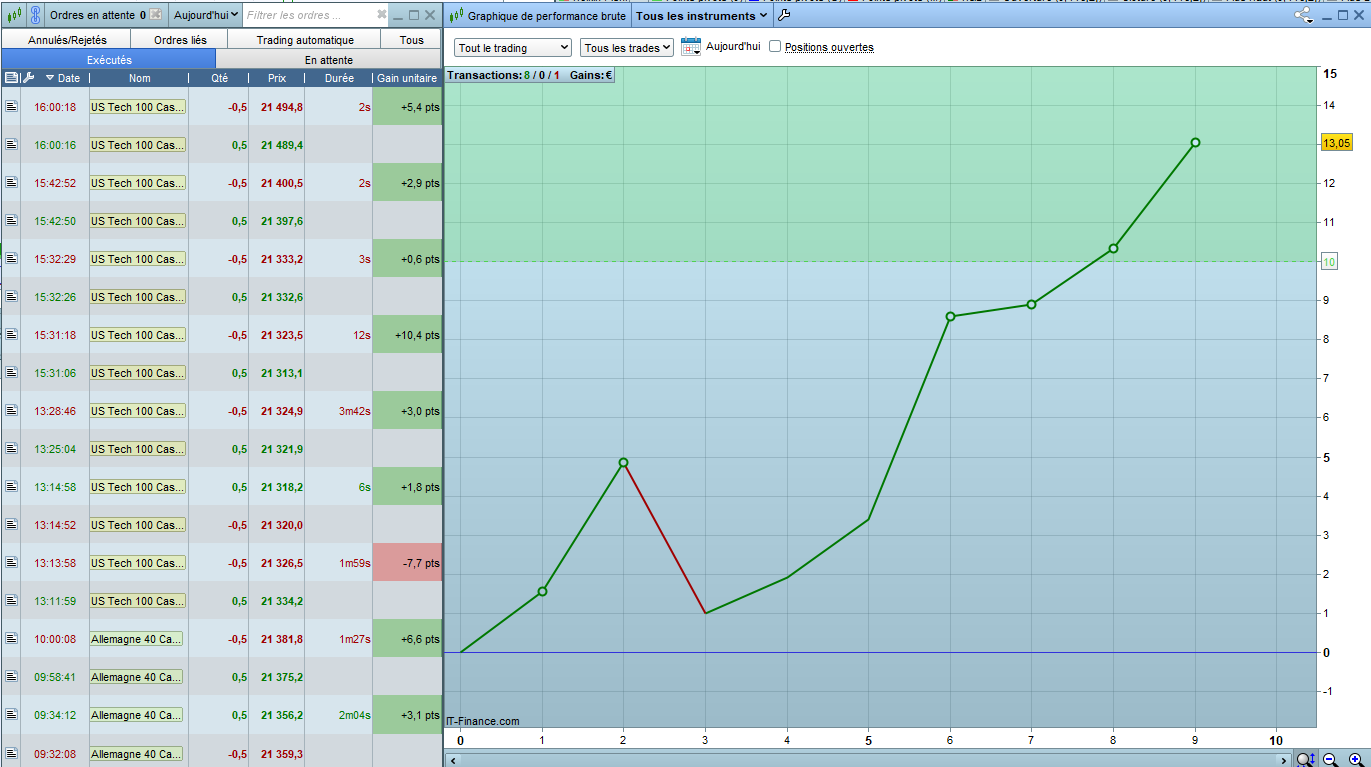Screen dimensions: 1371x767
Task: Click Allemagne 40 label in 10:00:08 row
Action: pos(136,639)
